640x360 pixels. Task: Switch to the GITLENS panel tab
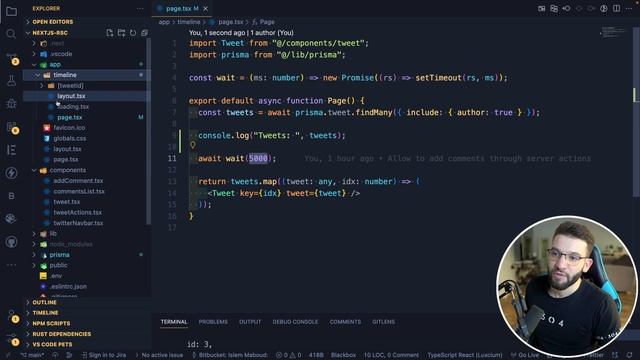tap(383, 322)
